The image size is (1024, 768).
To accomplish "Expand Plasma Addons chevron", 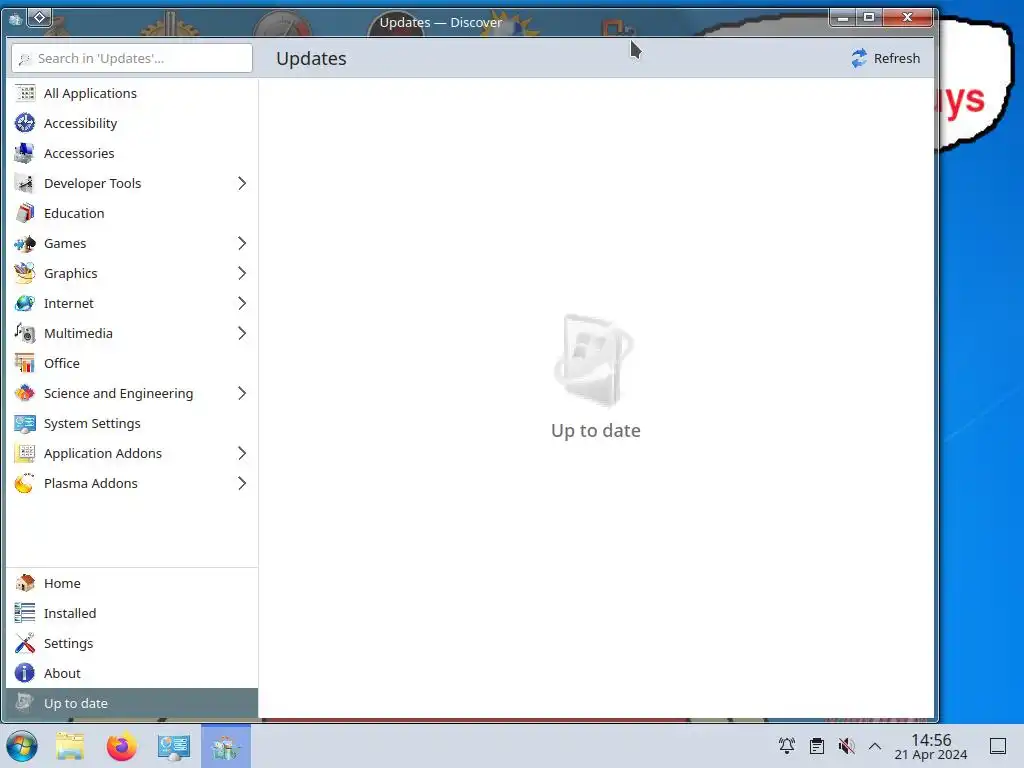I will pyautogui.click(x=242, y=484).
